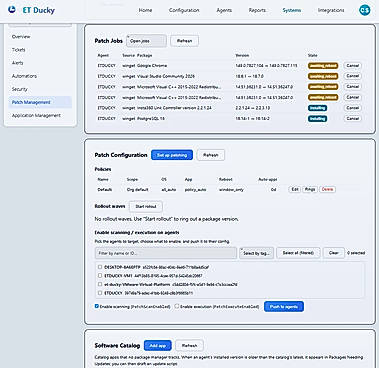Delete the Default patch policy
The height and width of the screenshot is (368, 379).
(x=327, y=189)
